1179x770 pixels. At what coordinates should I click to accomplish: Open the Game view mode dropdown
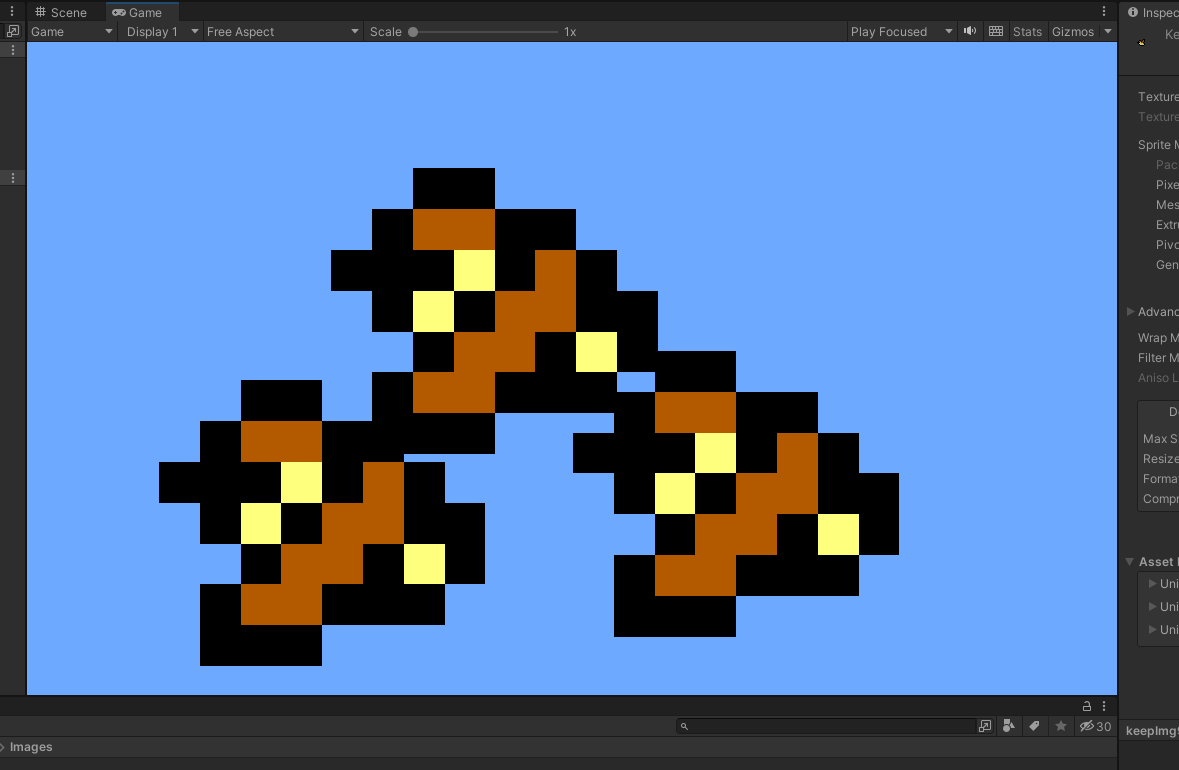71,32
